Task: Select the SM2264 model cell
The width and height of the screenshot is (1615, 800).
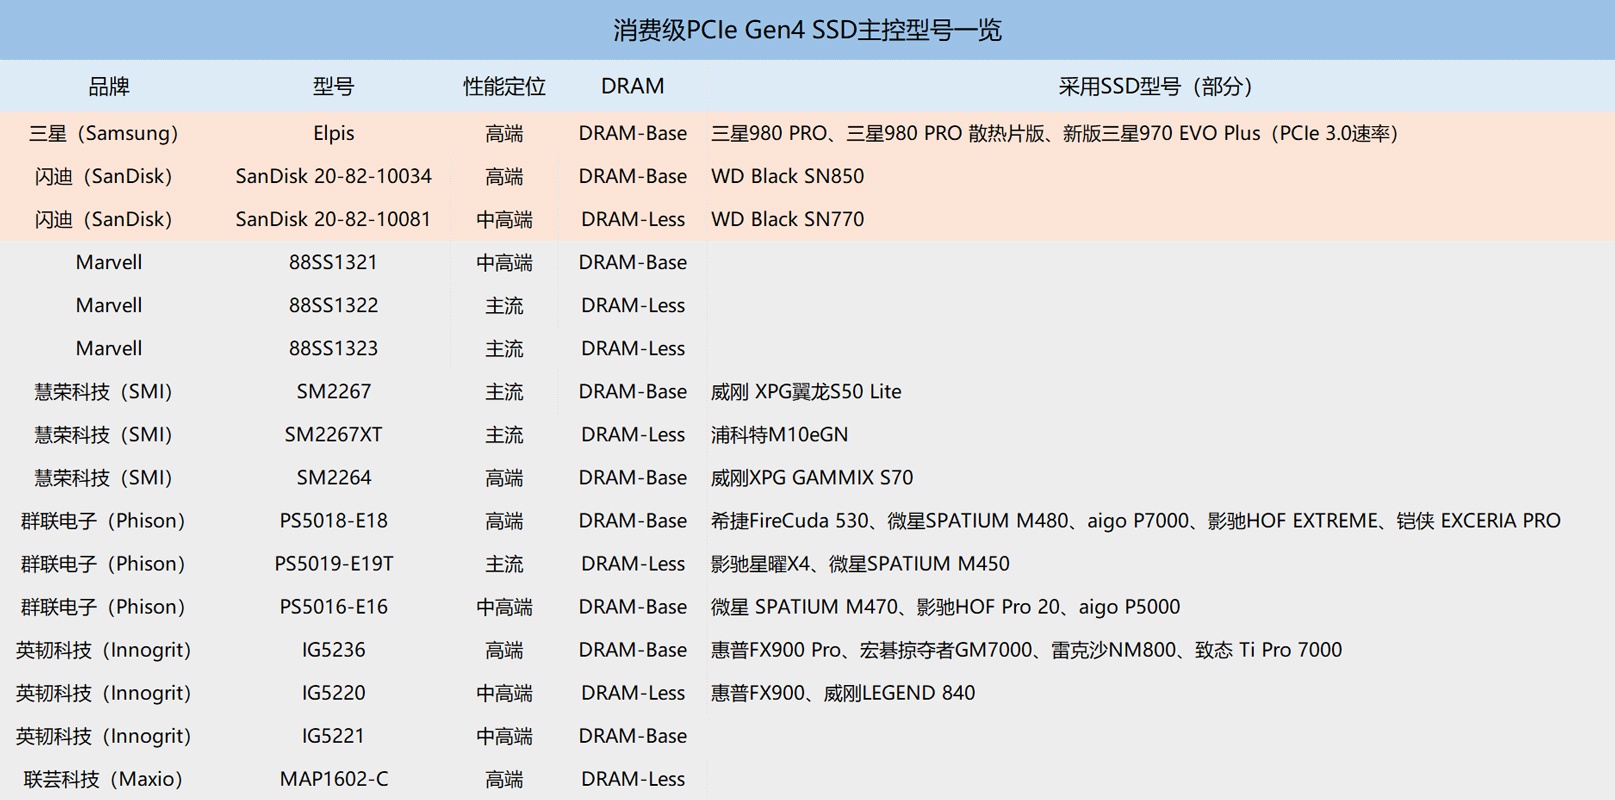Action: [x=333, y=477]
